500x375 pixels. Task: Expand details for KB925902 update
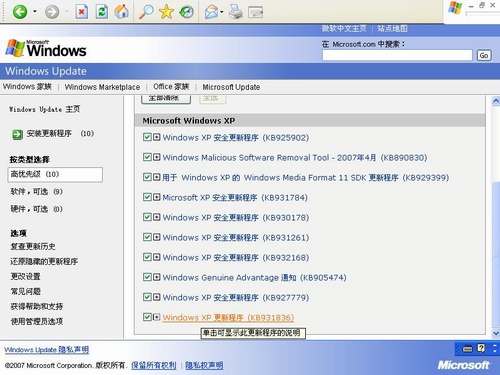click(x=157, y=137)
